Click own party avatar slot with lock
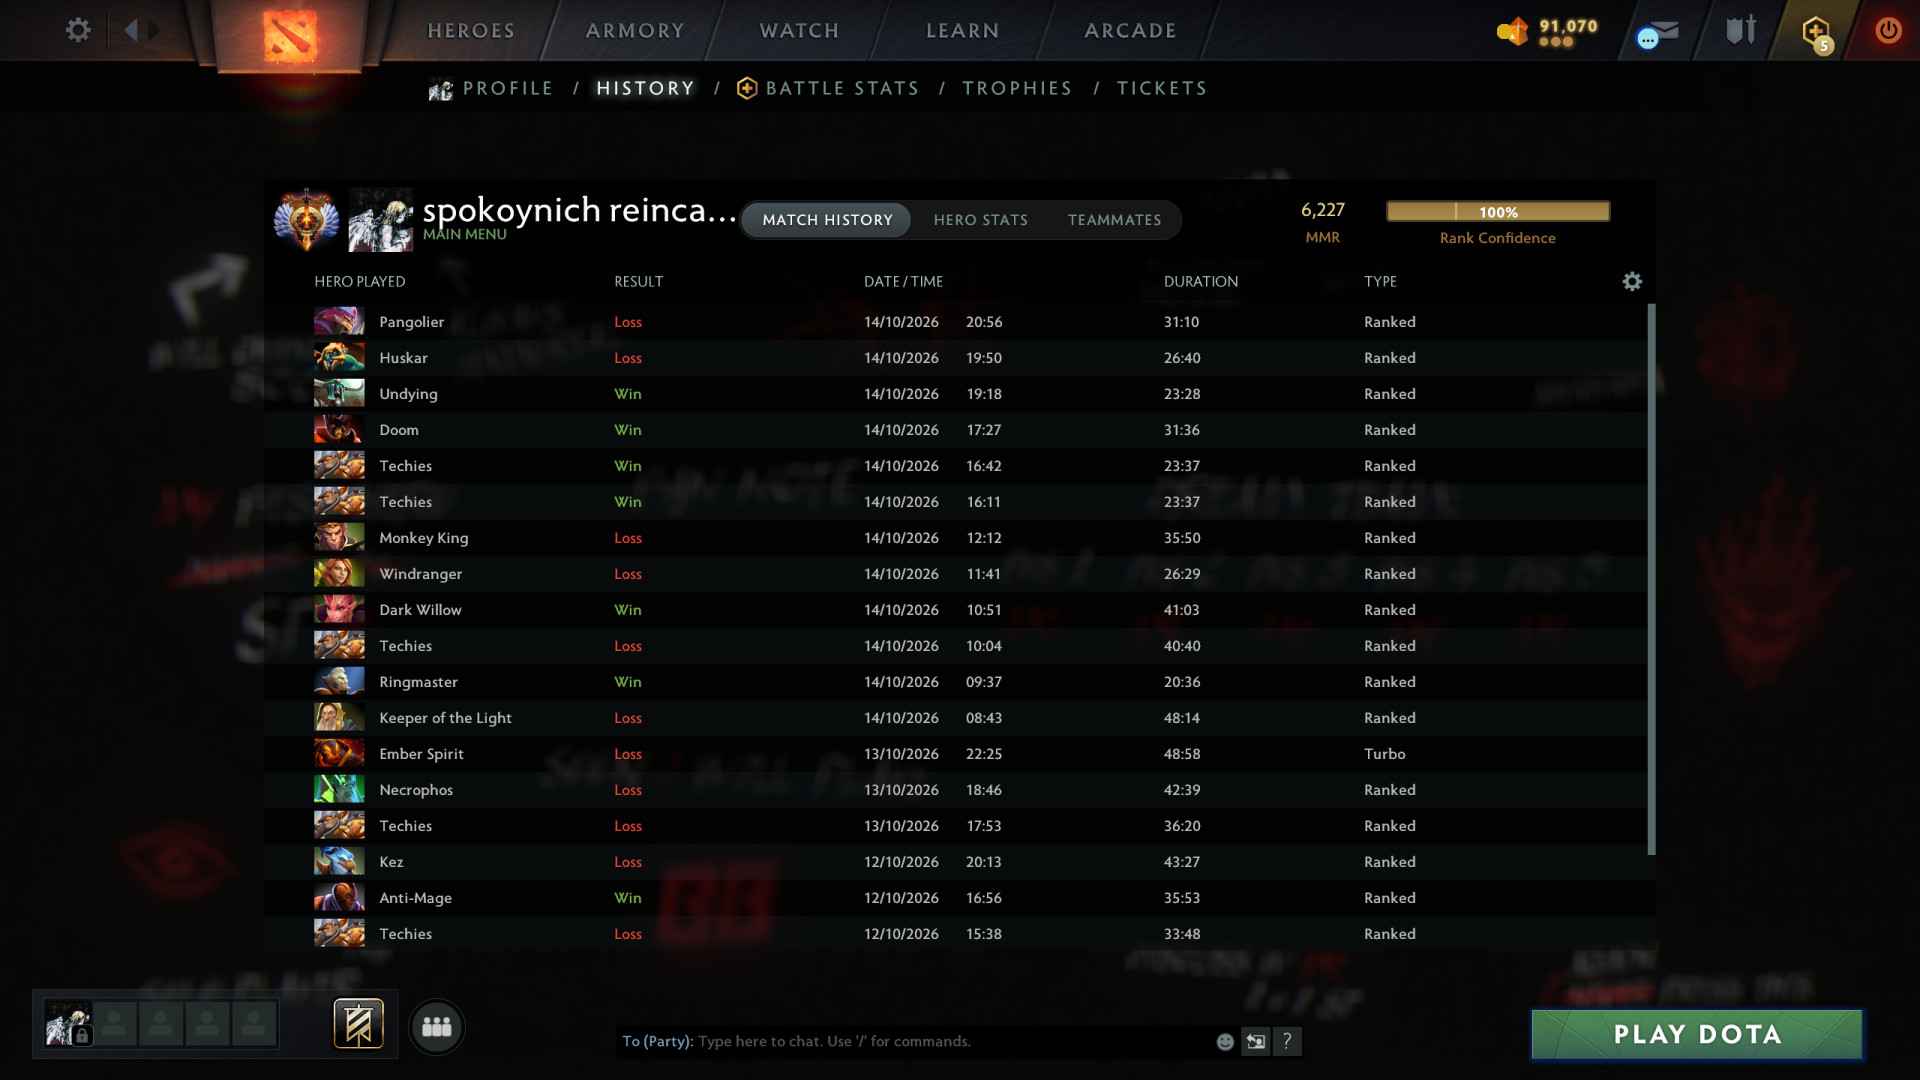Screen dimensions: 1920x1080 pos(68,1024)
